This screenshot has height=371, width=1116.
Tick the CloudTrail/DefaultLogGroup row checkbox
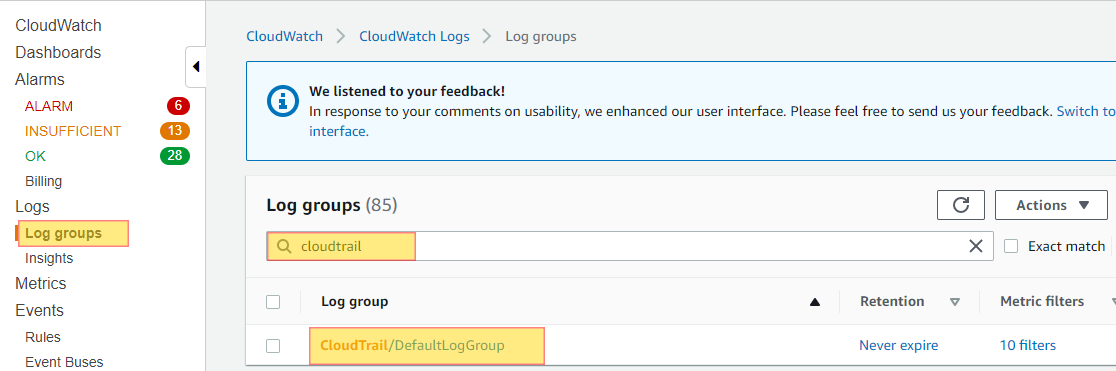coord(273,346)
